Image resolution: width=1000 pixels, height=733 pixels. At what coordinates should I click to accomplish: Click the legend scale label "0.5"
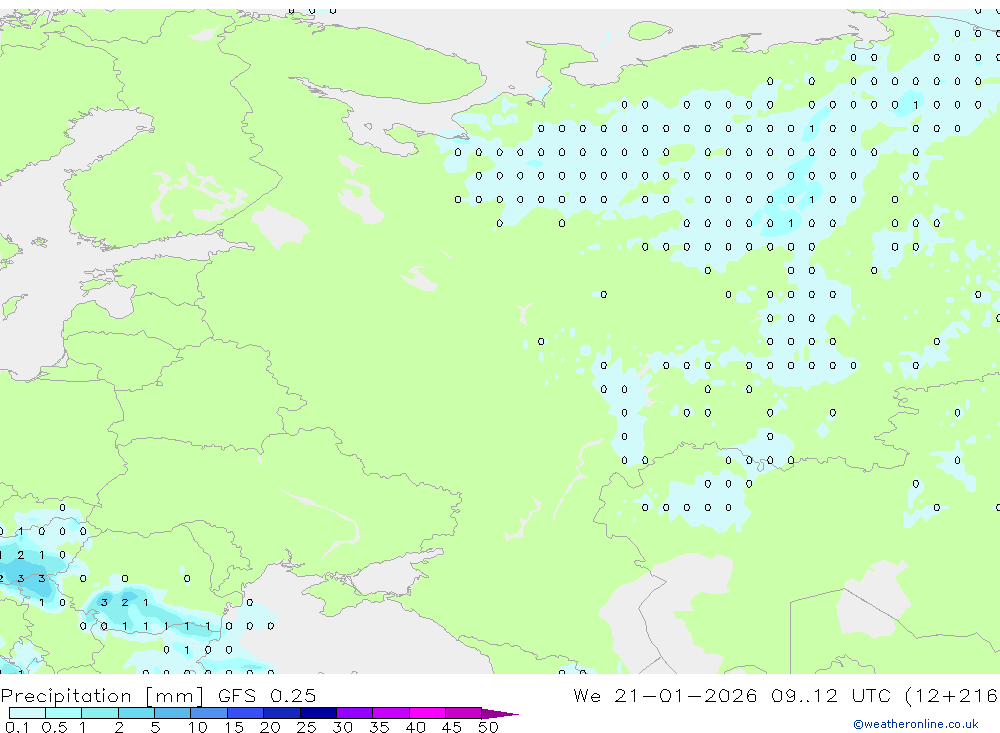(54, 727)
